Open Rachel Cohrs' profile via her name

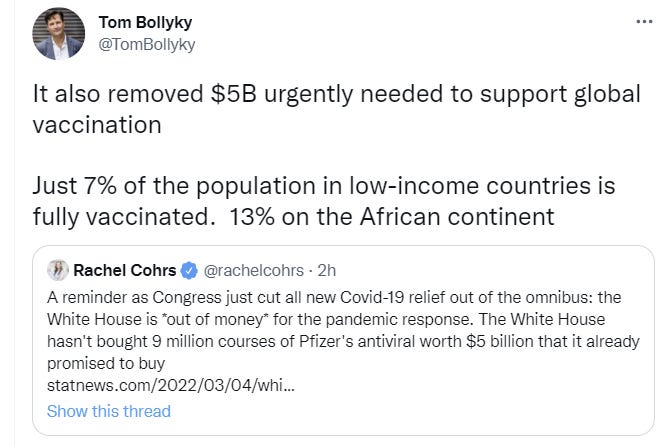coord(124,270)
